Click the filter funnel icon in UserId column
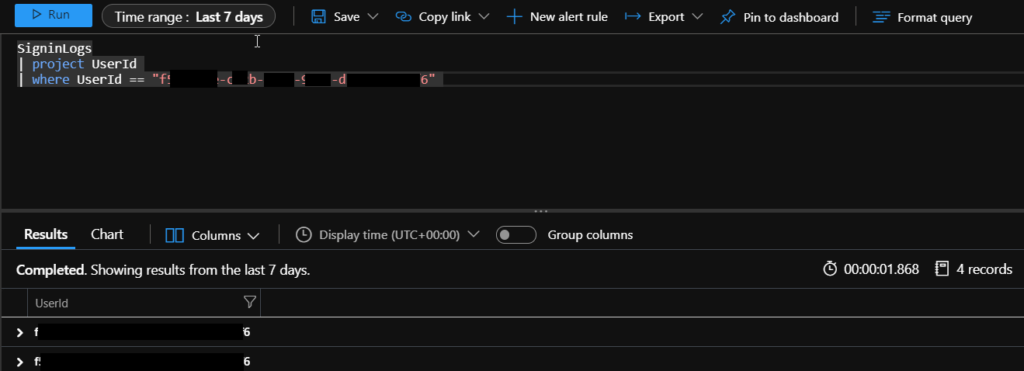 [x=249, y=302]
